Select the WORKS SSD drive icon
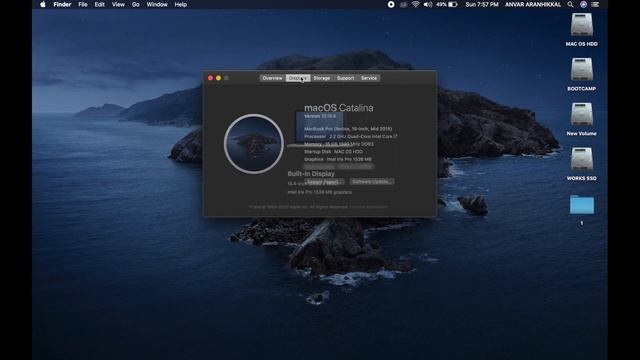The image size is (640, 360). [x=582, y=159]
